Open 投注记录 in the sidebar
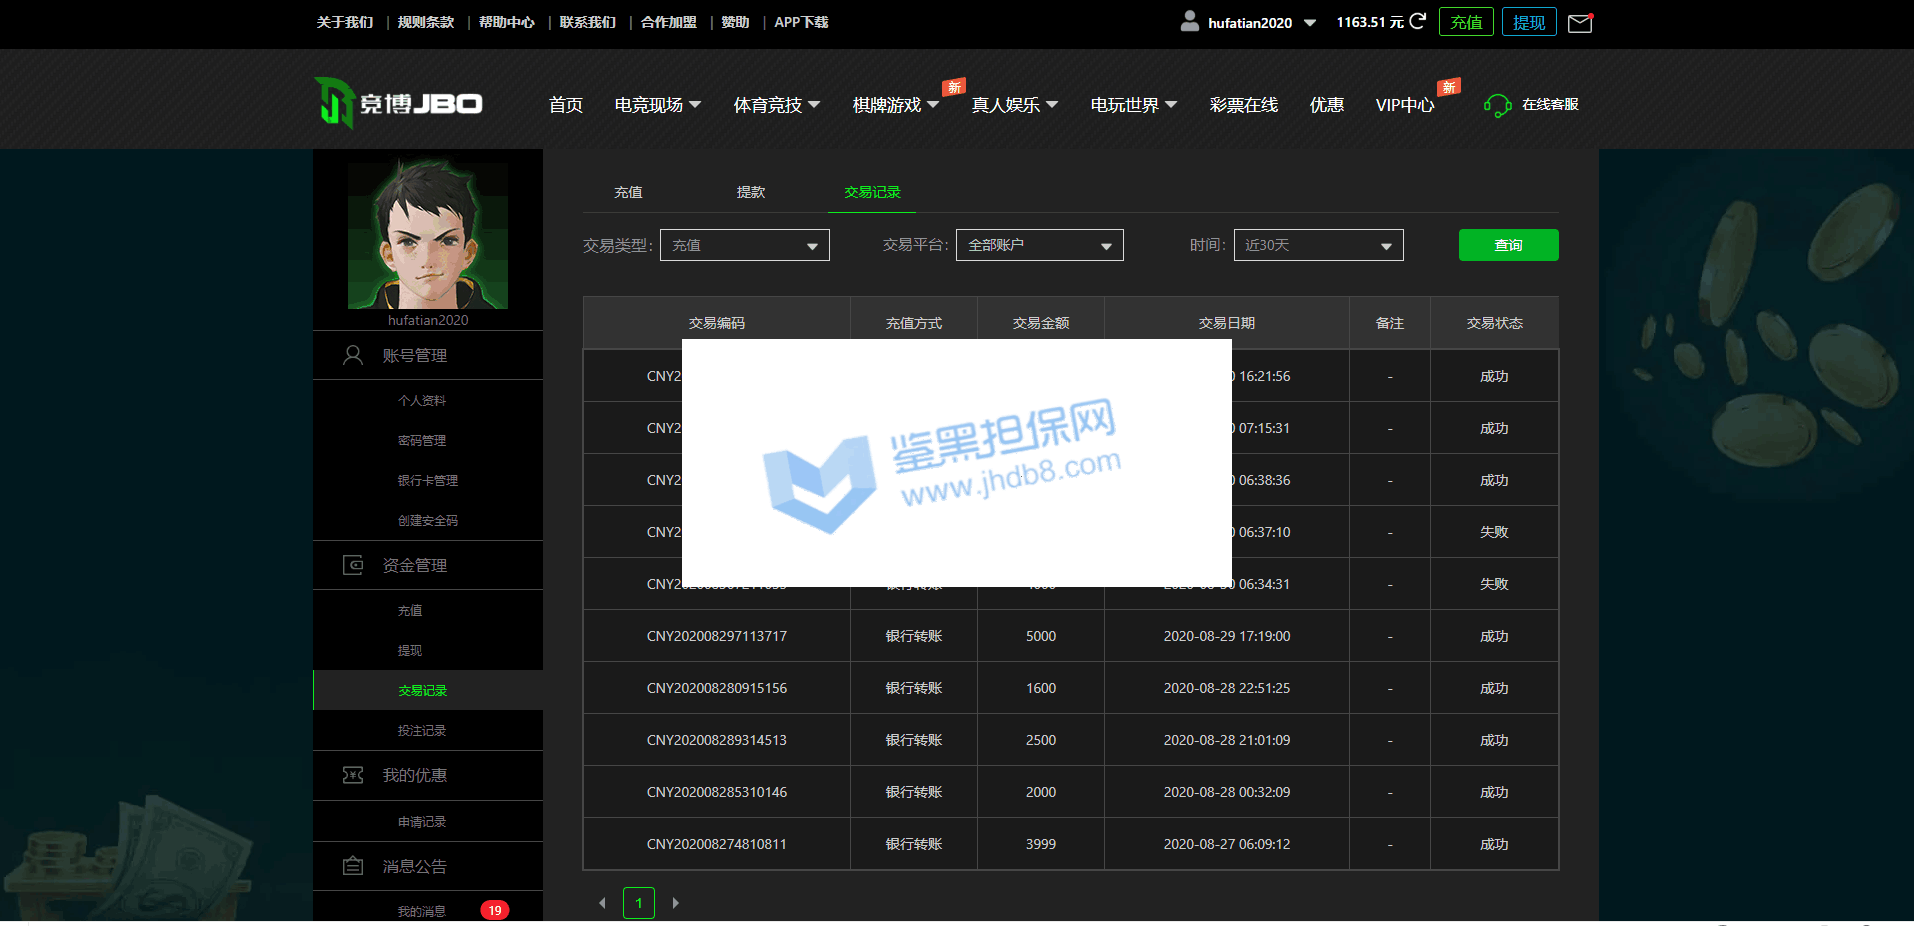The image size is (1914, 926). click(x=422, y=731)
